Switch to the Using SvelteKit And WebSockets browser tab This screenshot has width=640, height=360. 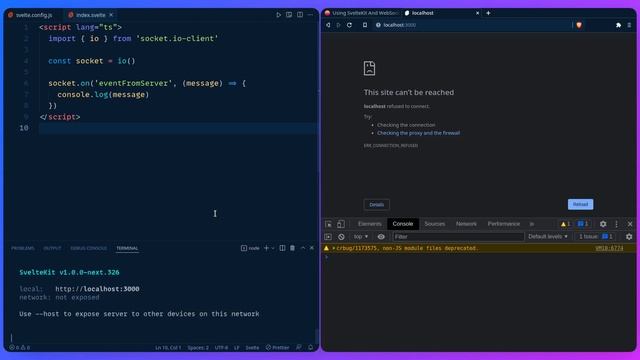click(x=362, y=13)
